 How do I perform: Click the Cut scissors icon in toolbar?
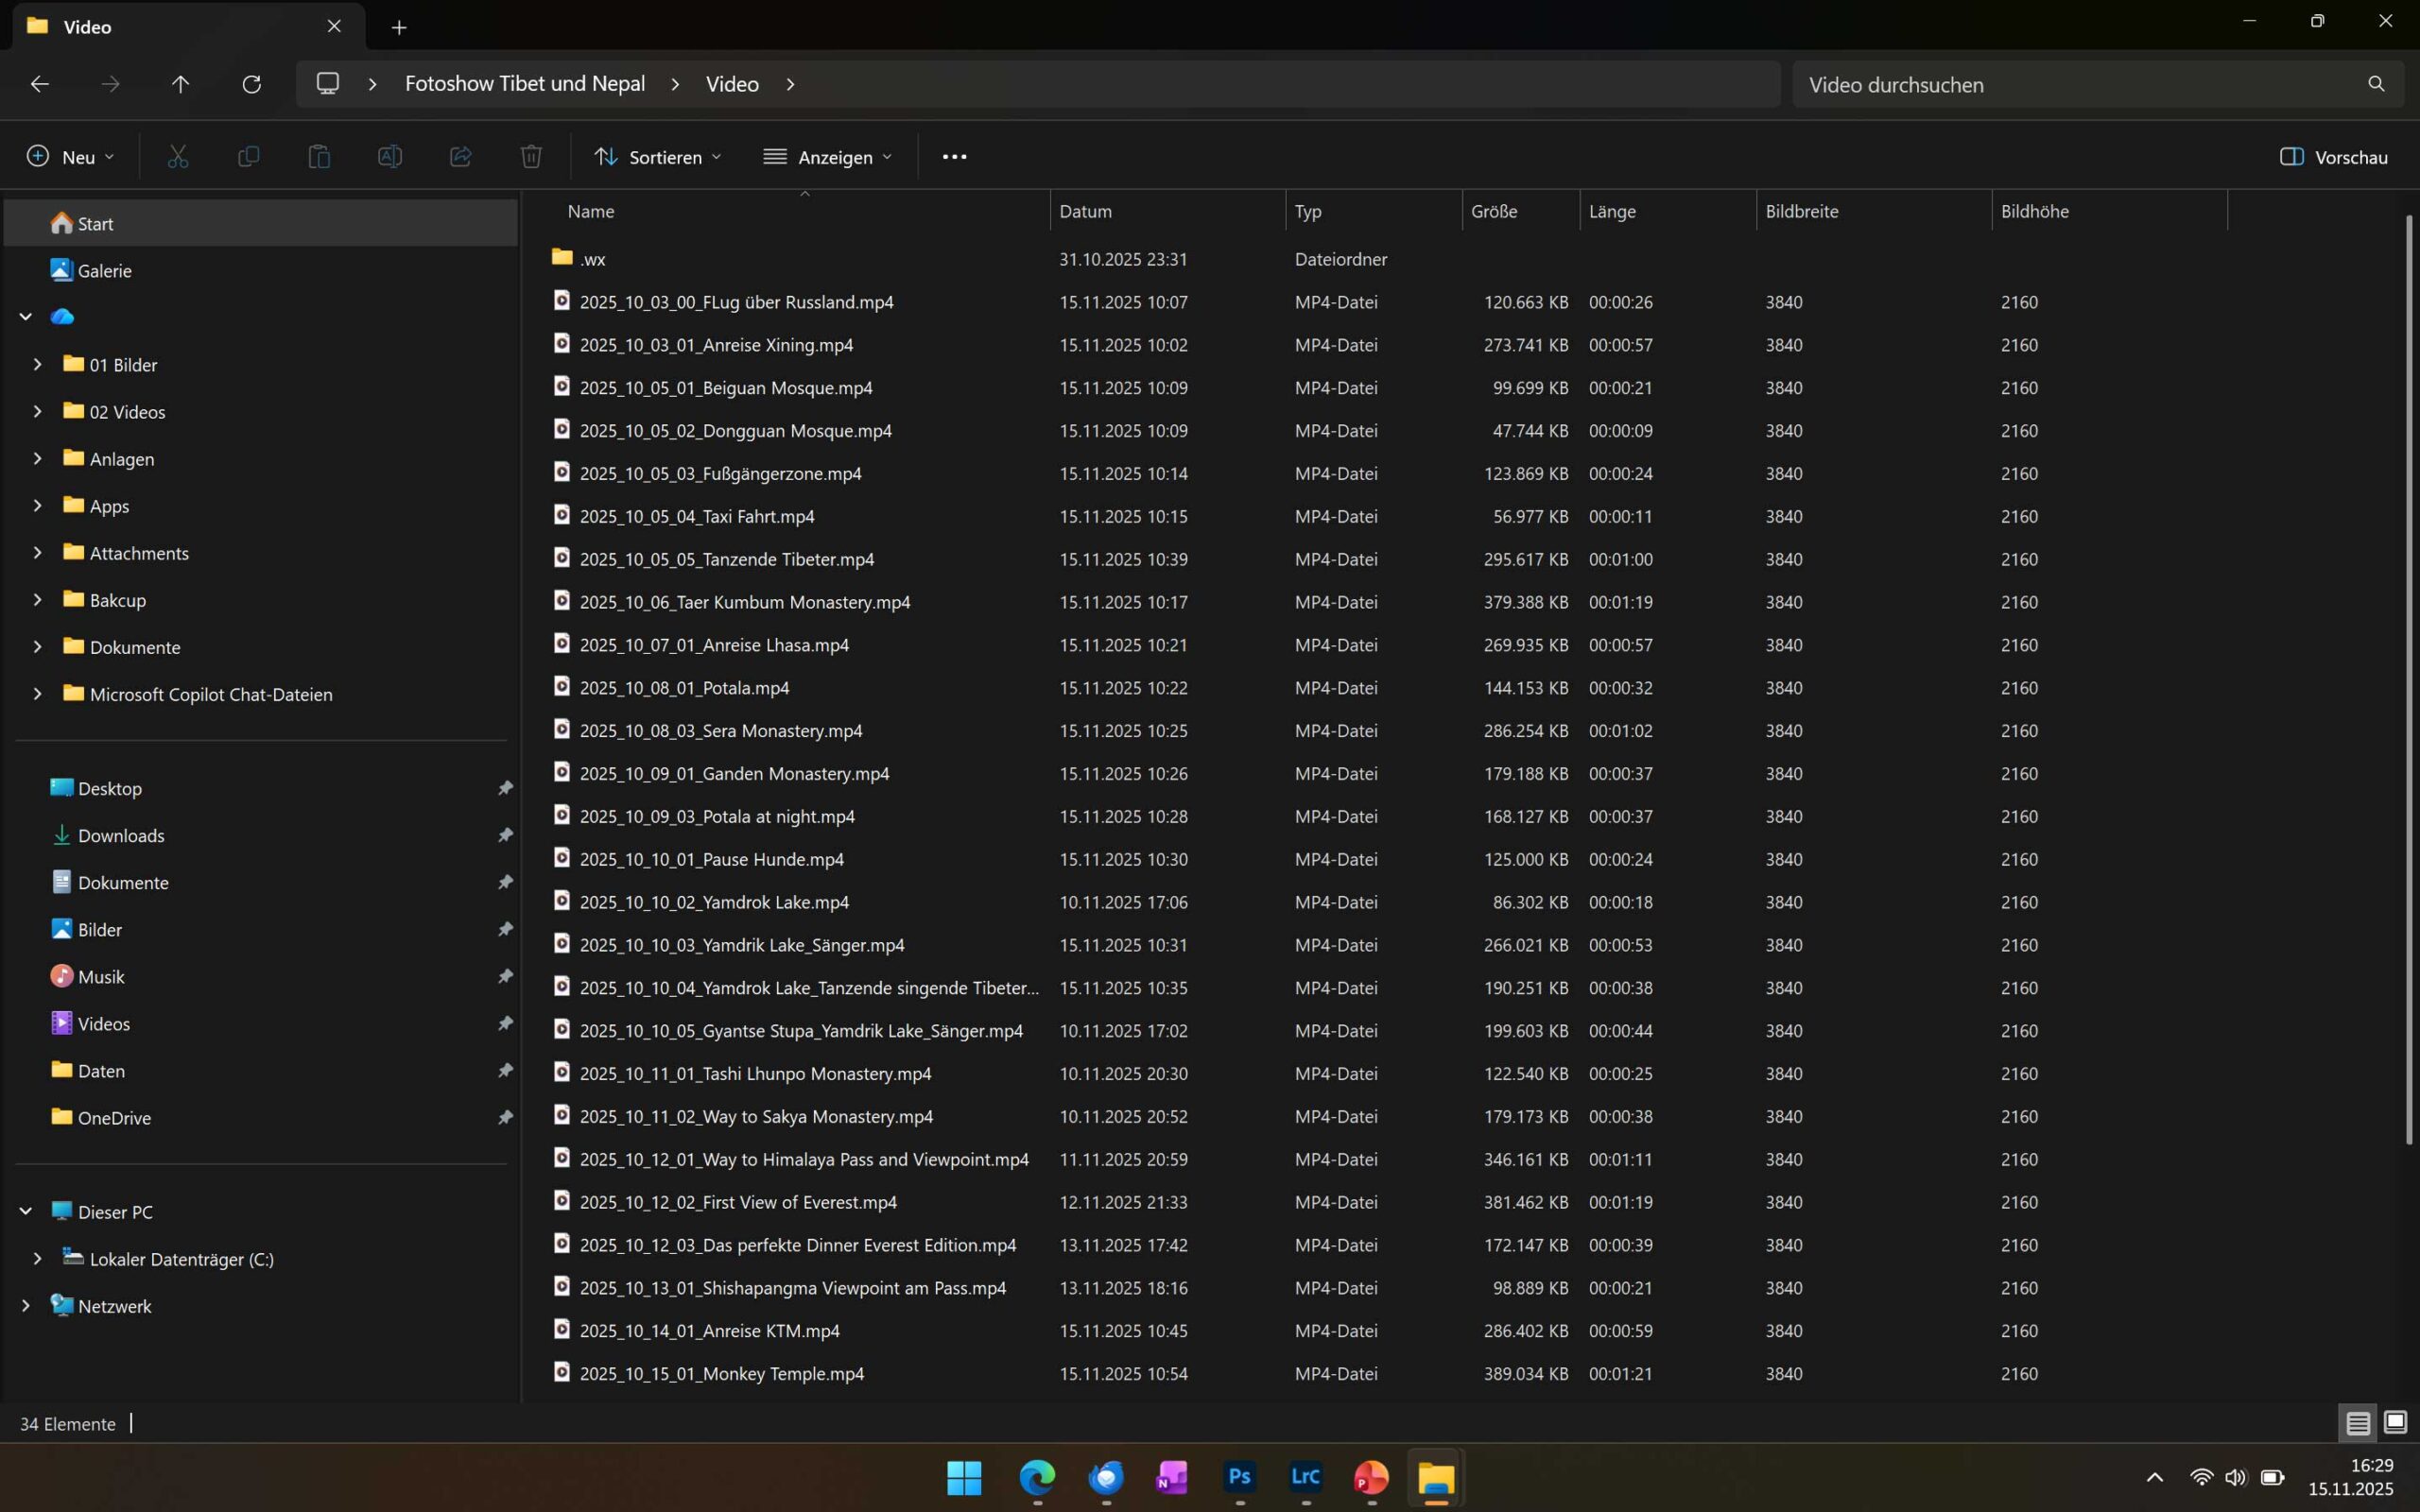tap(178, 157)
